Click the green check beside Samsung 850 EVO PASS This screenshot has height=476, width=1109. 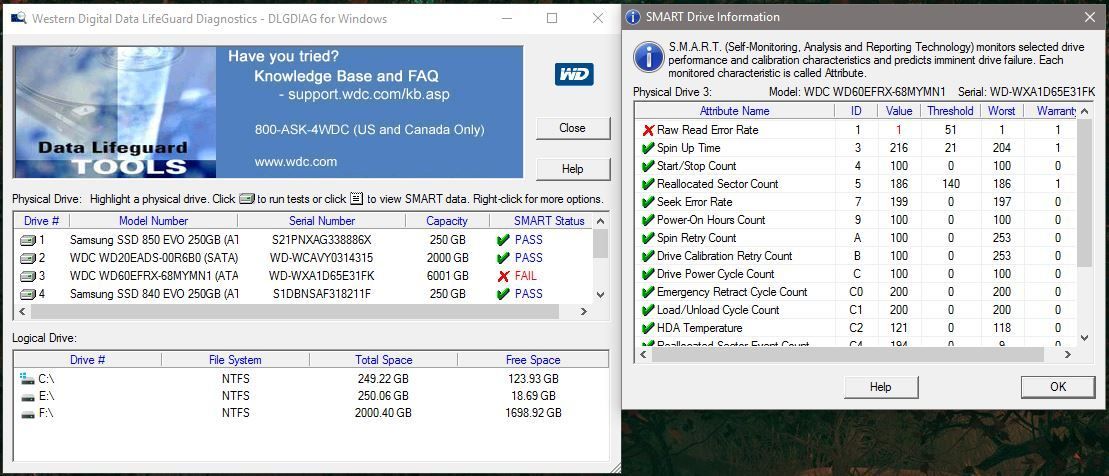tap(504, 240)
